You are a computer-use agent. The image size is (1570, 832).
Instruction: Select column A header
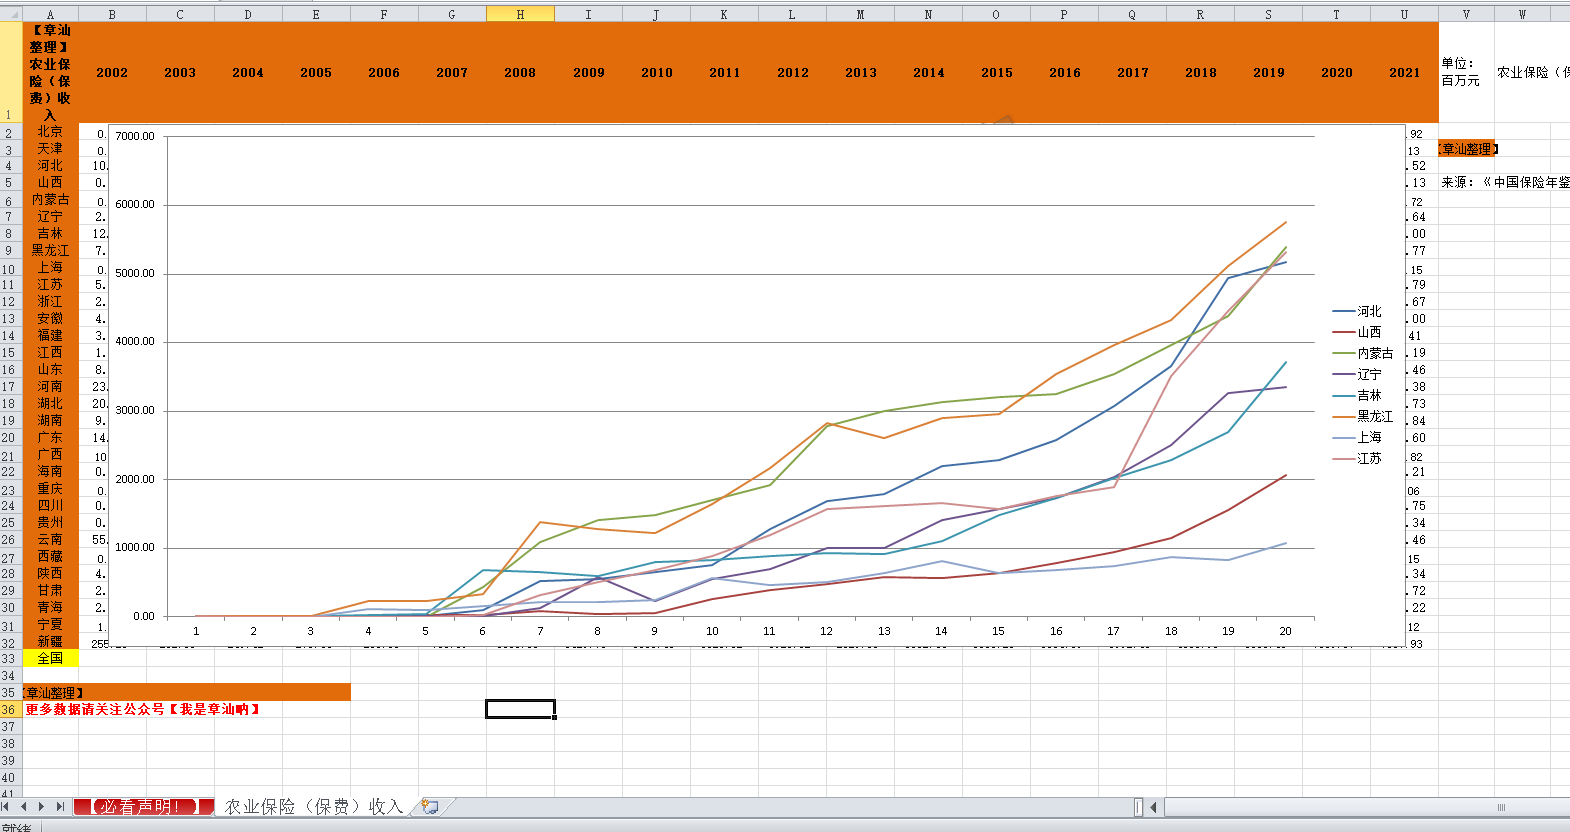pyautogui.click(x=50, y=14)
